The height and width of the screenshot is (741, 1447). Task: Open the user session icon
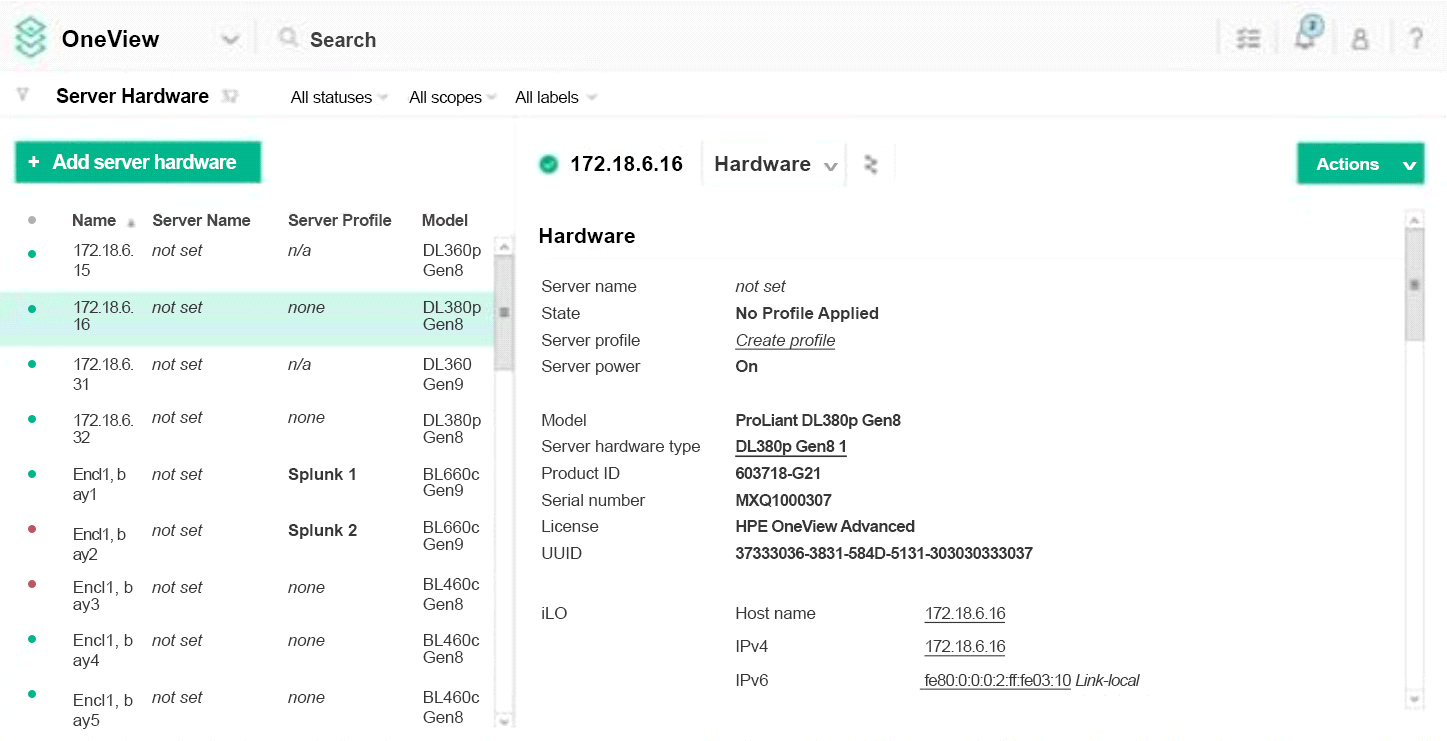click(1360, 39)
